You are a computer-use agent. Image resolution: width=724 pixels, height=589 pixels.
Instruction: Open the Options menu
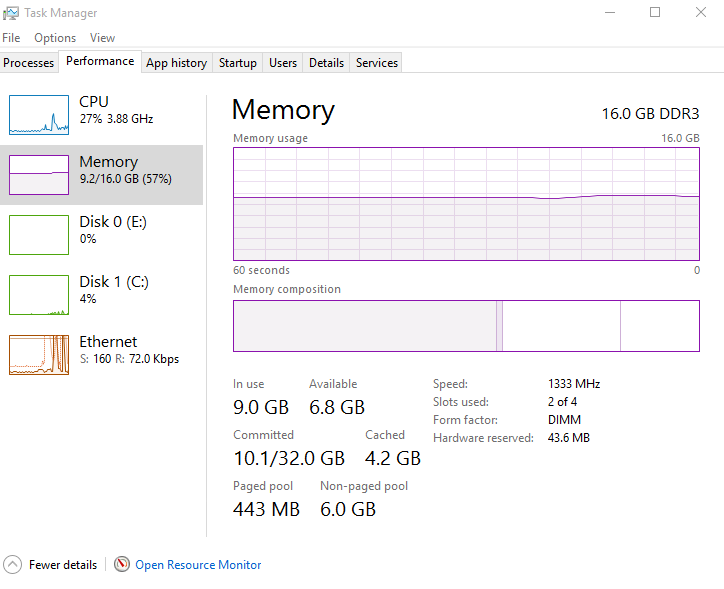coord(55,38)
